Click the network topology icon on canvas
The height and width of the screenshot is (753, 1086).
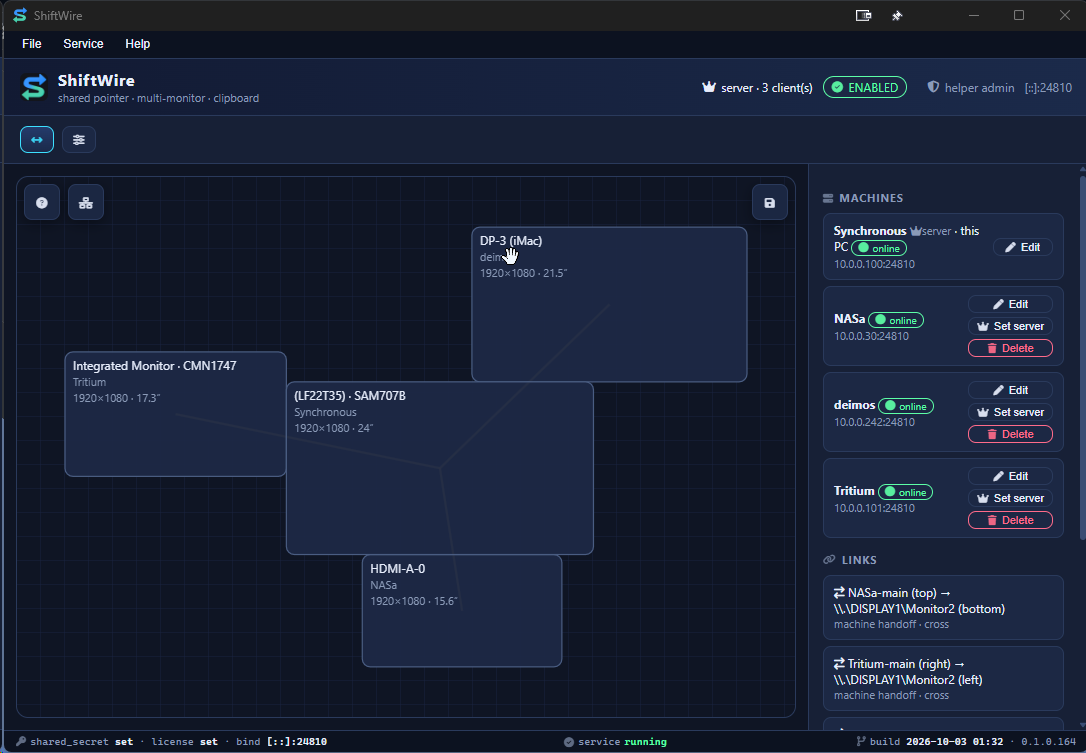point(86,202)
